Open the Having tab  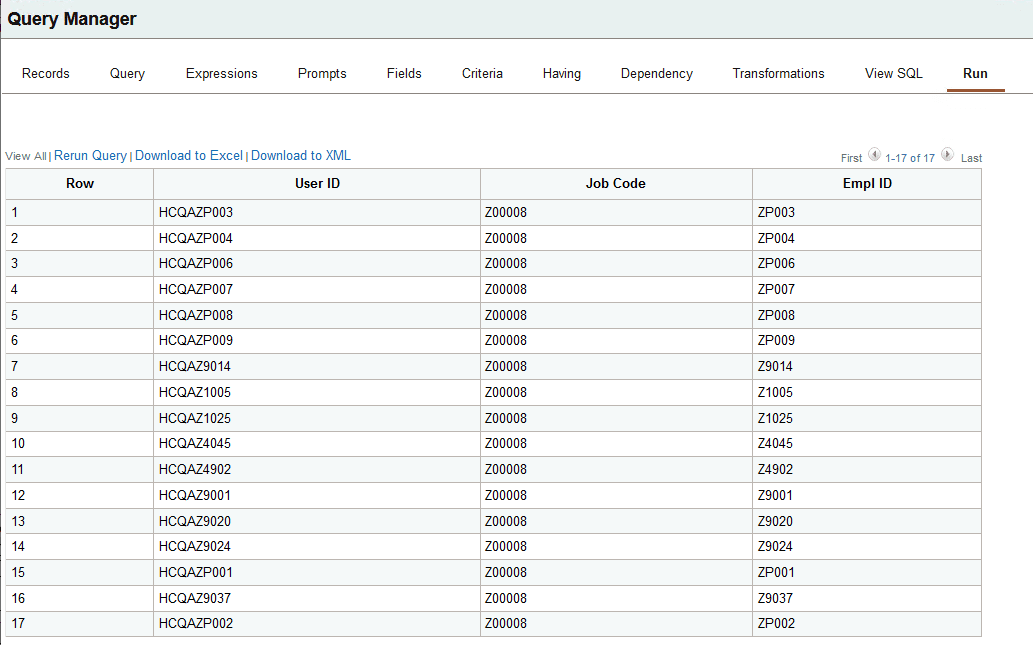pos(561,73)
